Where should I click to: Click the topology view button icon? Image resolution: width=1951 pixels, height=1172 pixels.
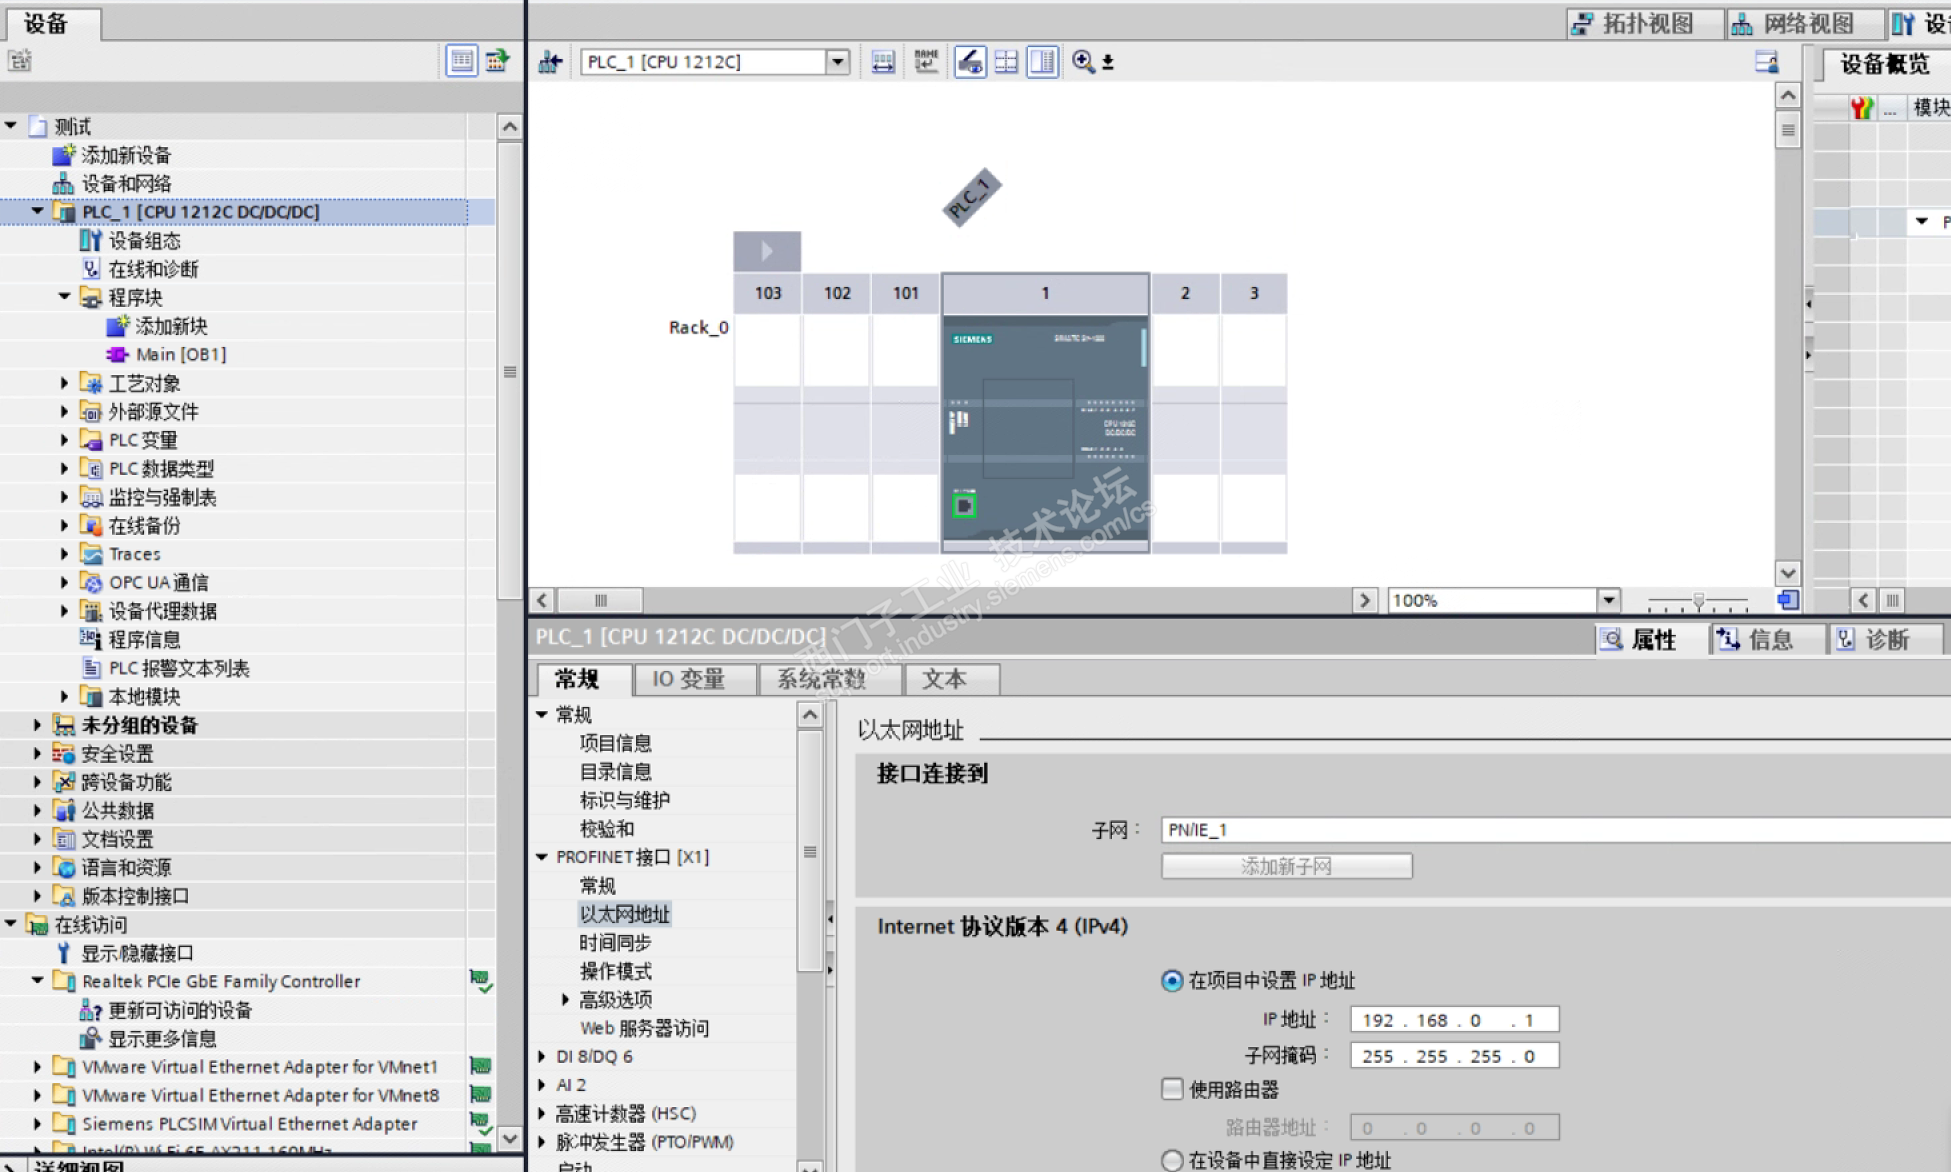pos(1581,24)
